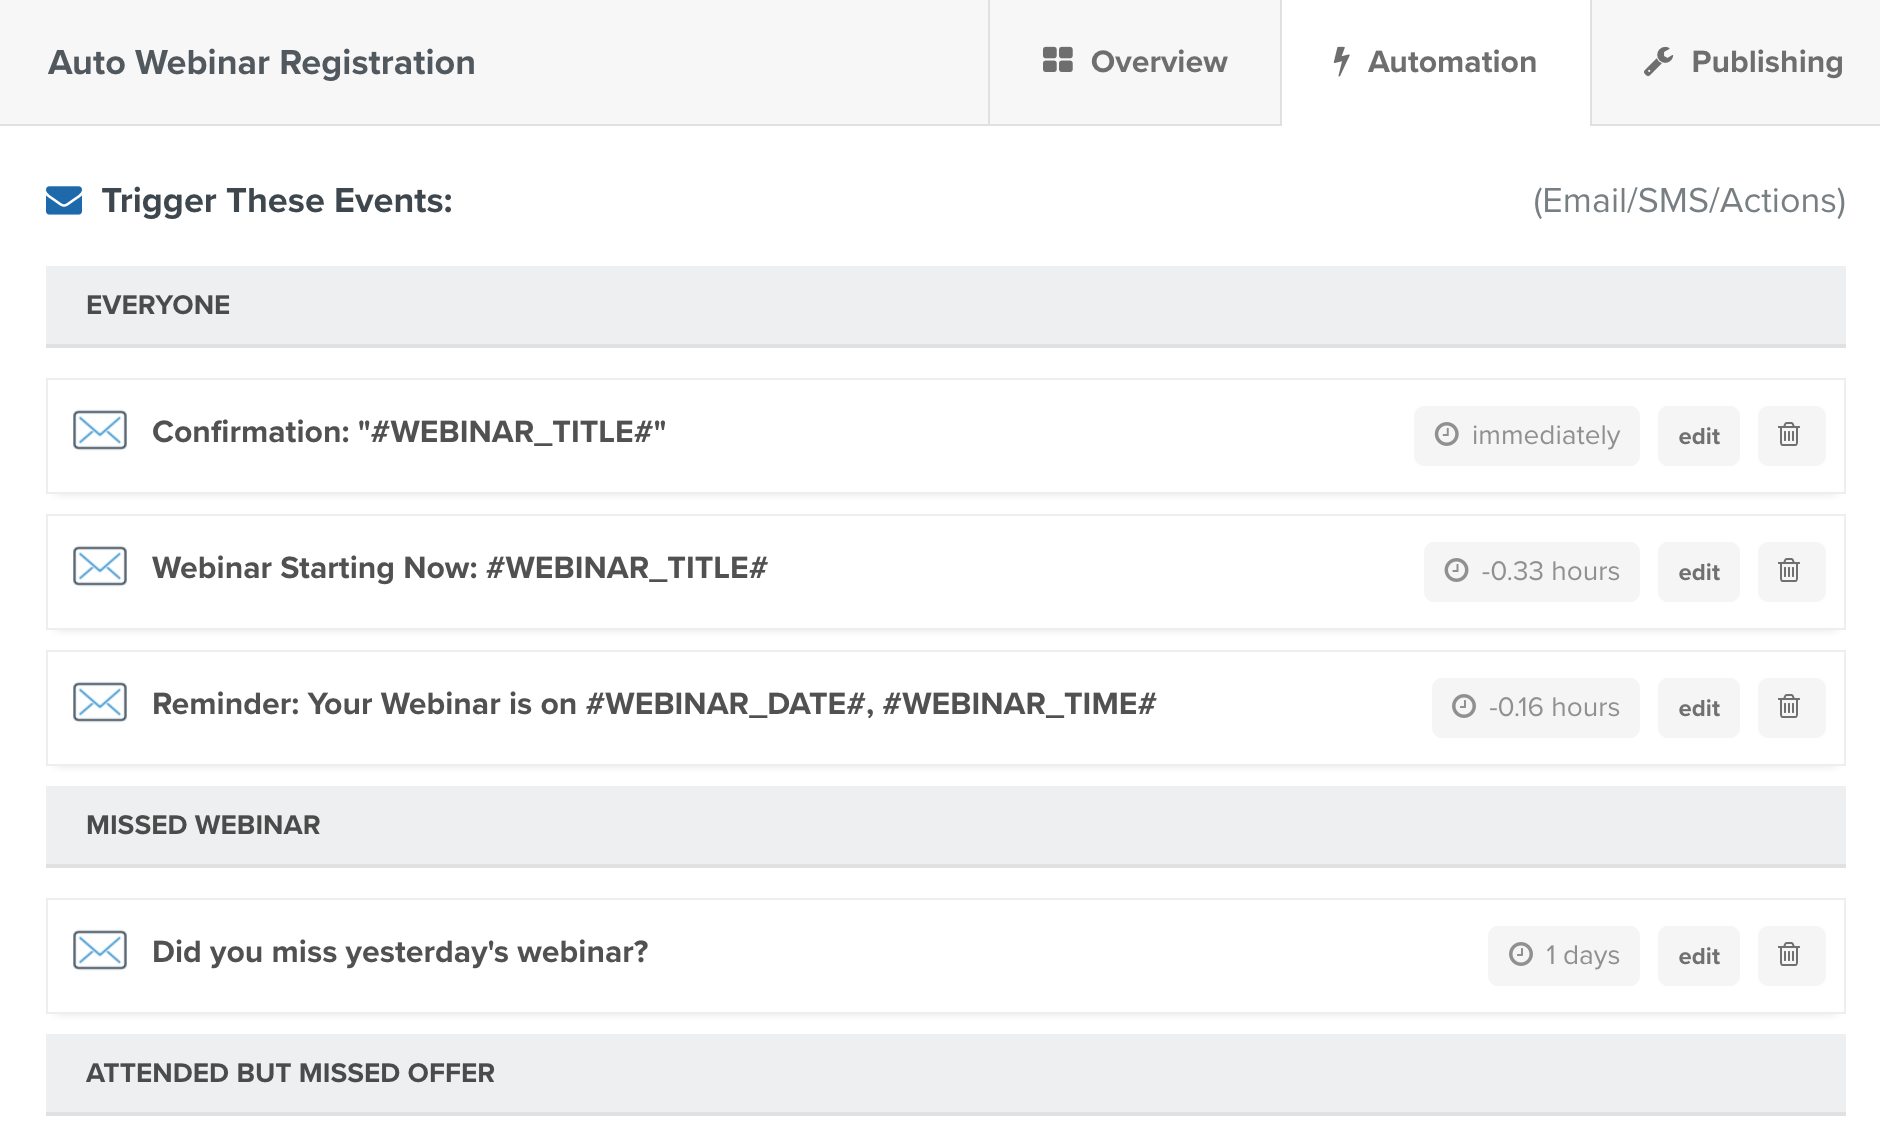Open the Webinar Starting Now: #WEBINAR_TITLE# title

(x=460, y=568)
